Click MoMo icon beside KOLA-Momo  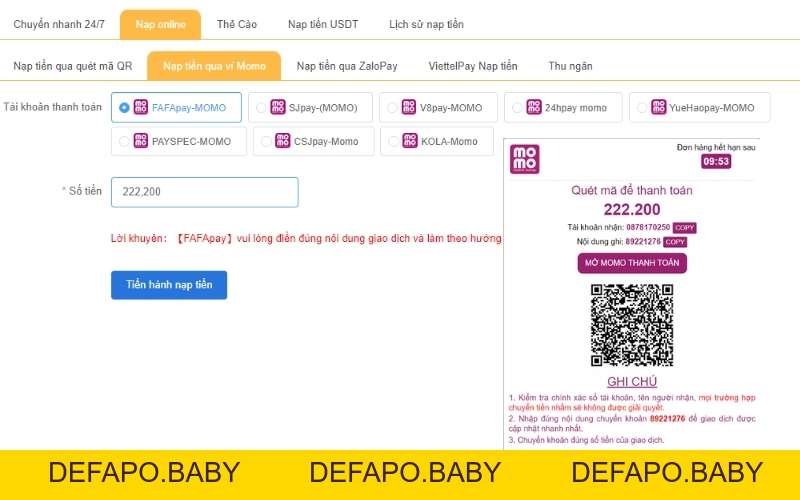[410, 140]
